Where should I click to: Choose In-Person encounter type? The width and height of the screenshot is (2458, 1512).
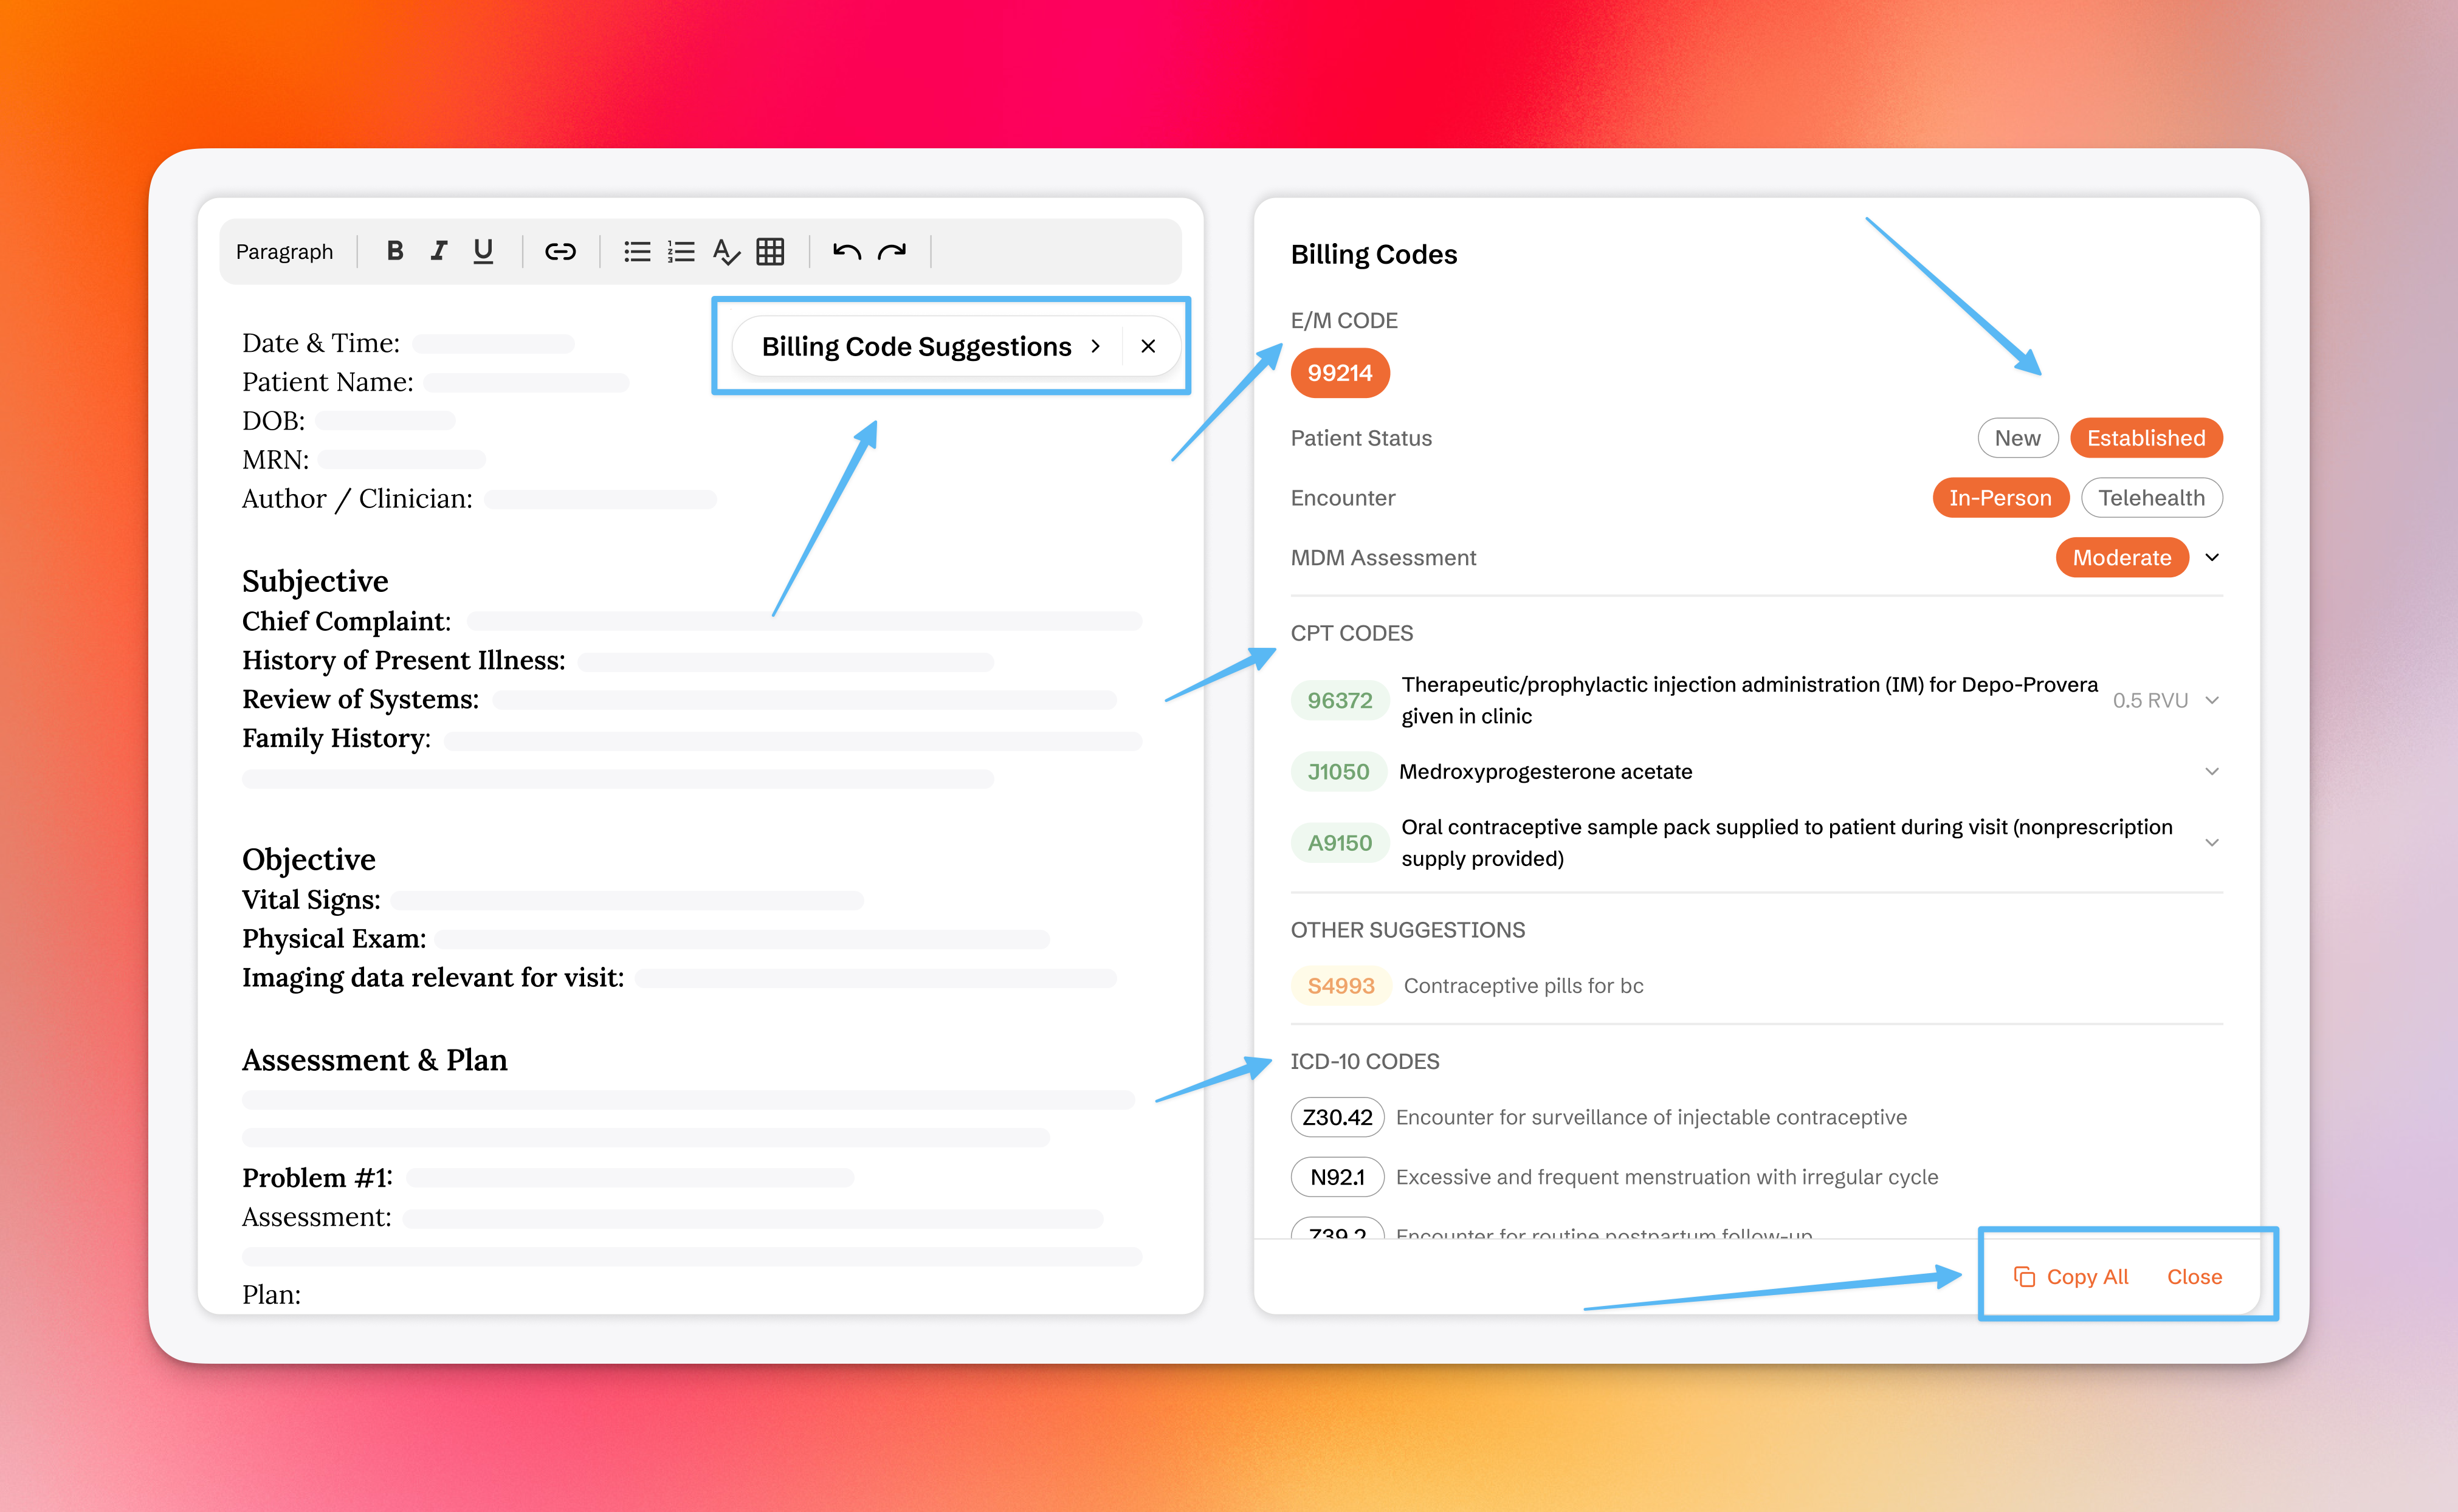pyautogui.click(x=2000, y=498)
